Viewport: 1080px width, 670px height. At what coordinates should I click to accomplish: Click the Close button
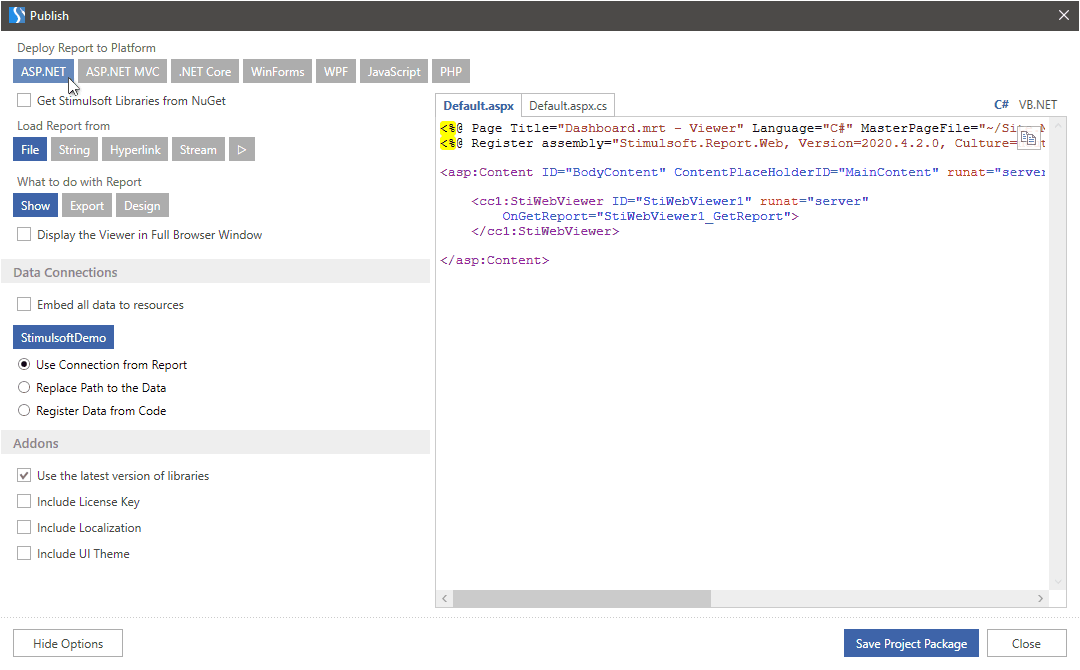(x=1026, y=643)
